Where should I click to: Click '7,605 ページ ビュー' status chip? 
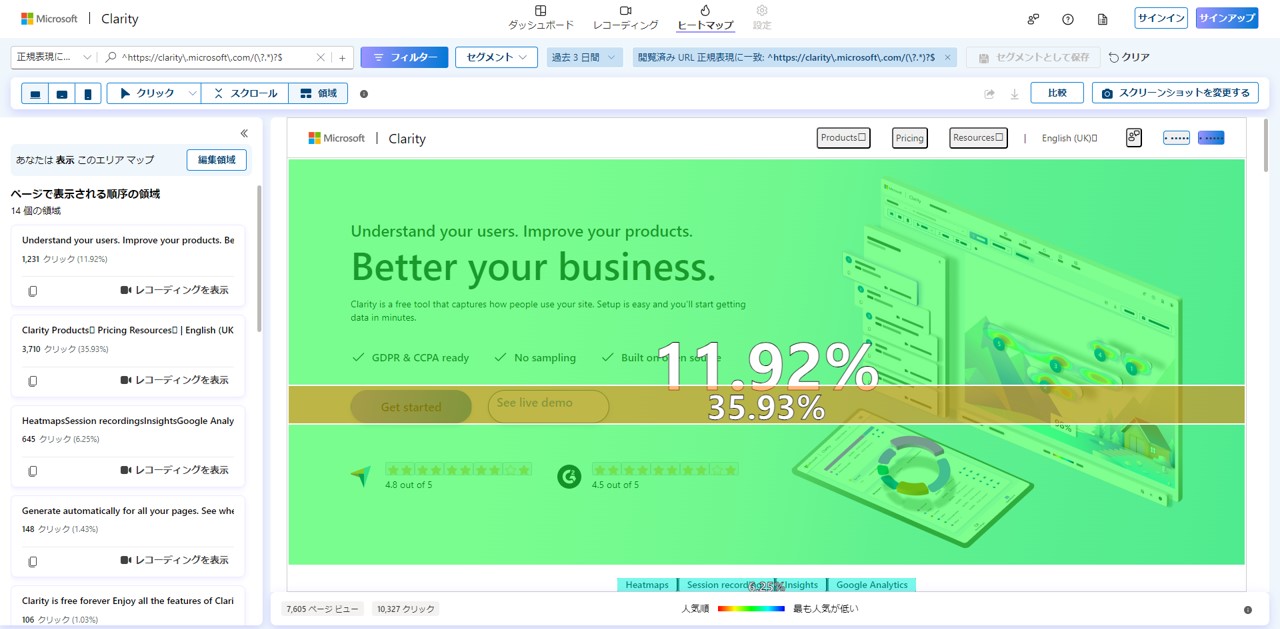(322, 609)
